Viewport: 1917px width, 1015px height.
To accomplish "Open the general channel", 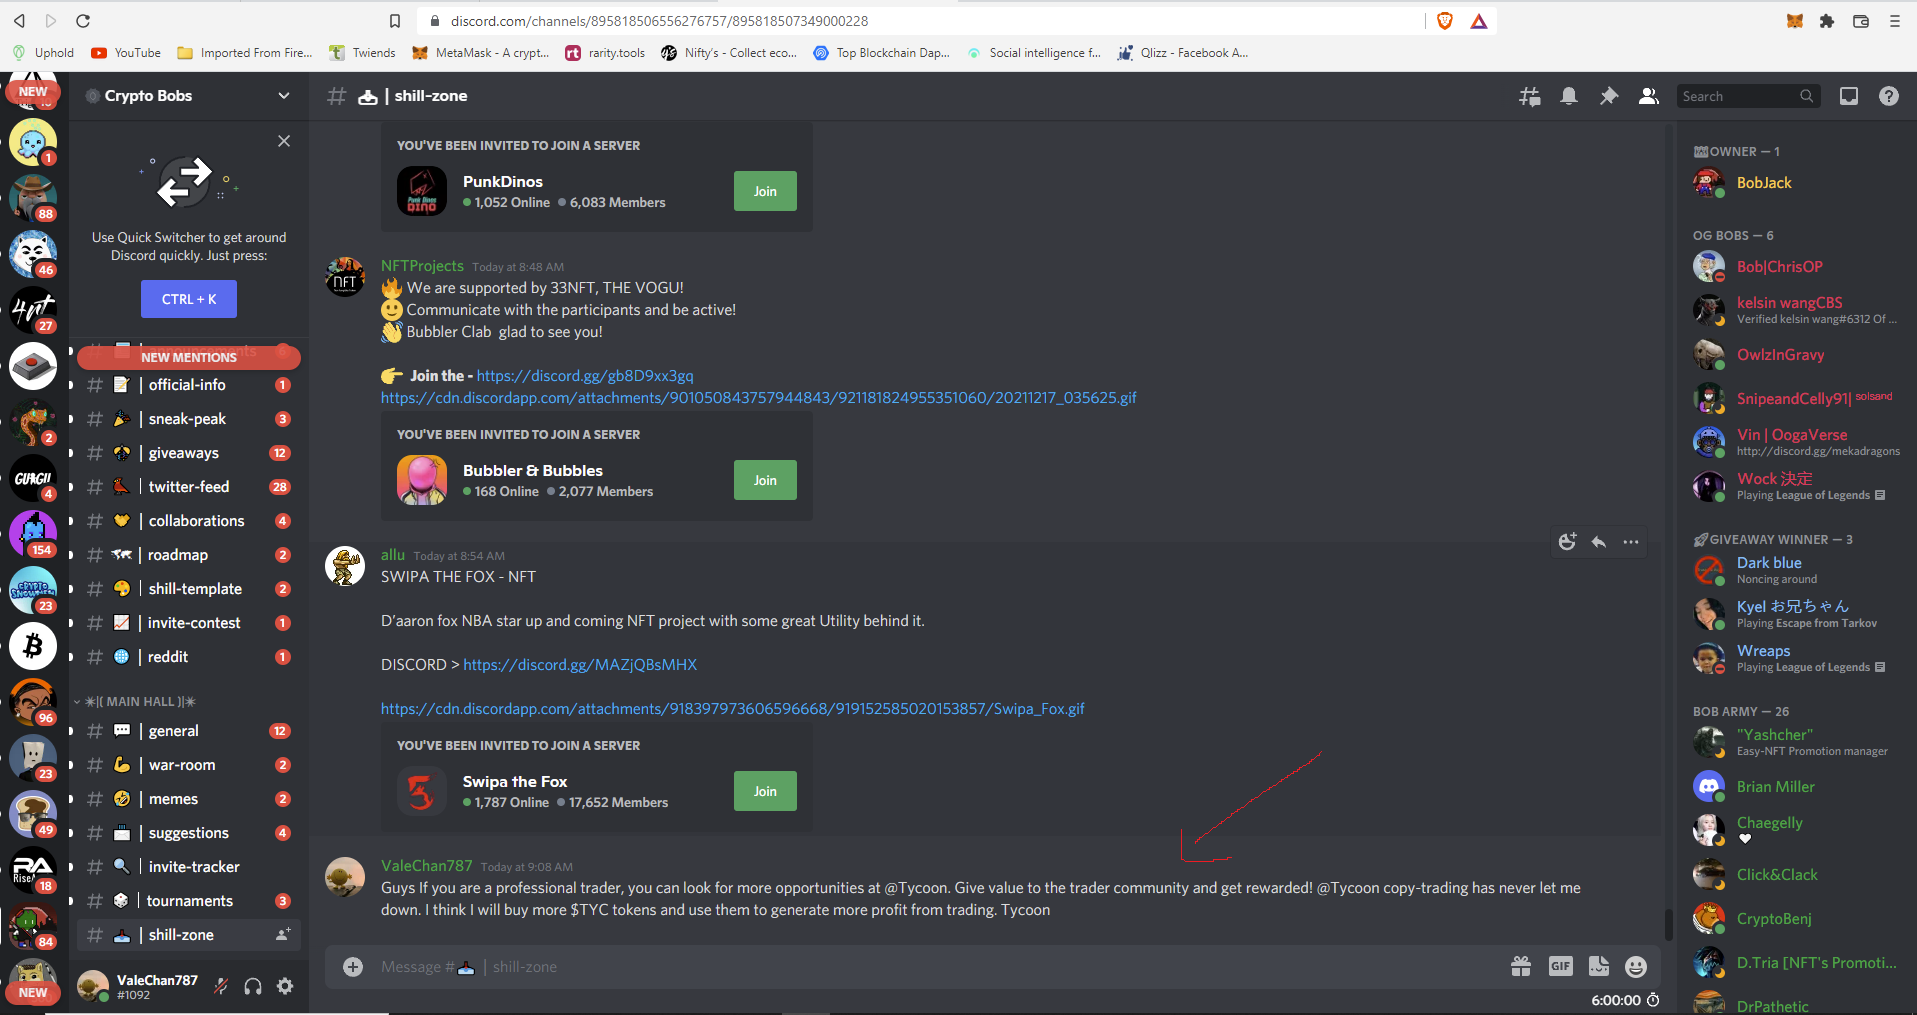I will click(x=187, y=731).
